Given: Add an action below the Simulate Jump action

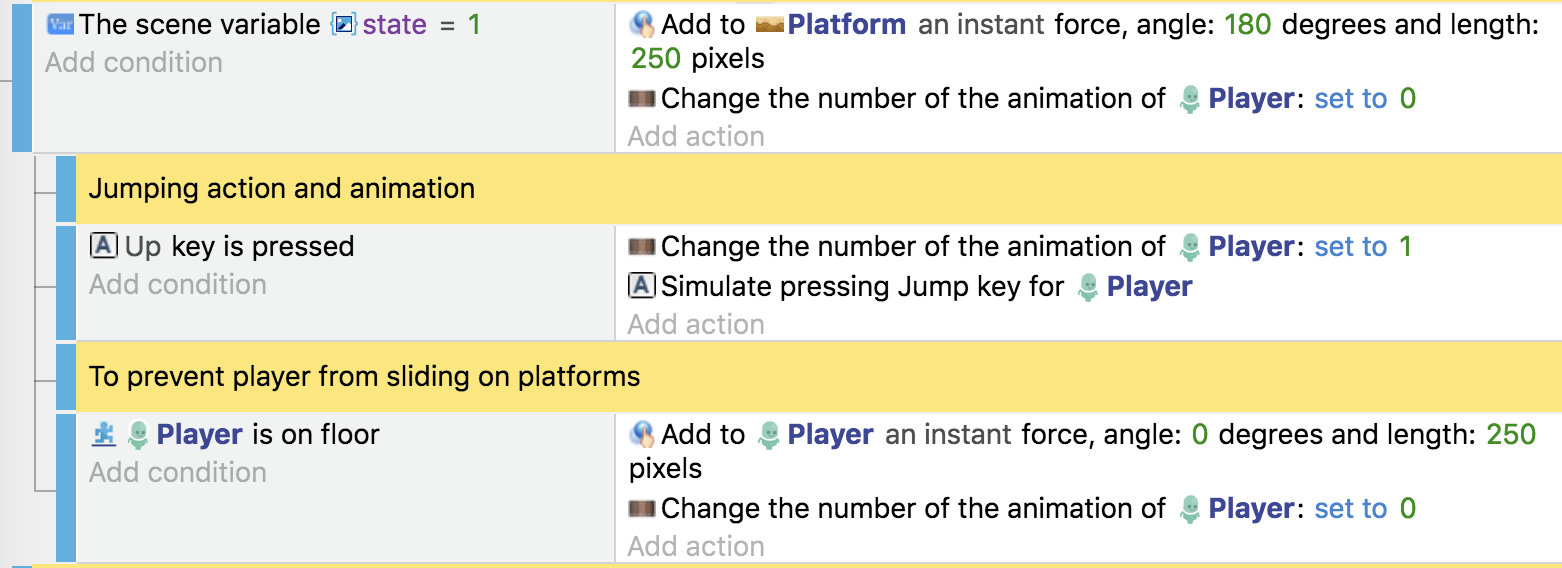Looking at the screenshot, I should click(696, 324).
